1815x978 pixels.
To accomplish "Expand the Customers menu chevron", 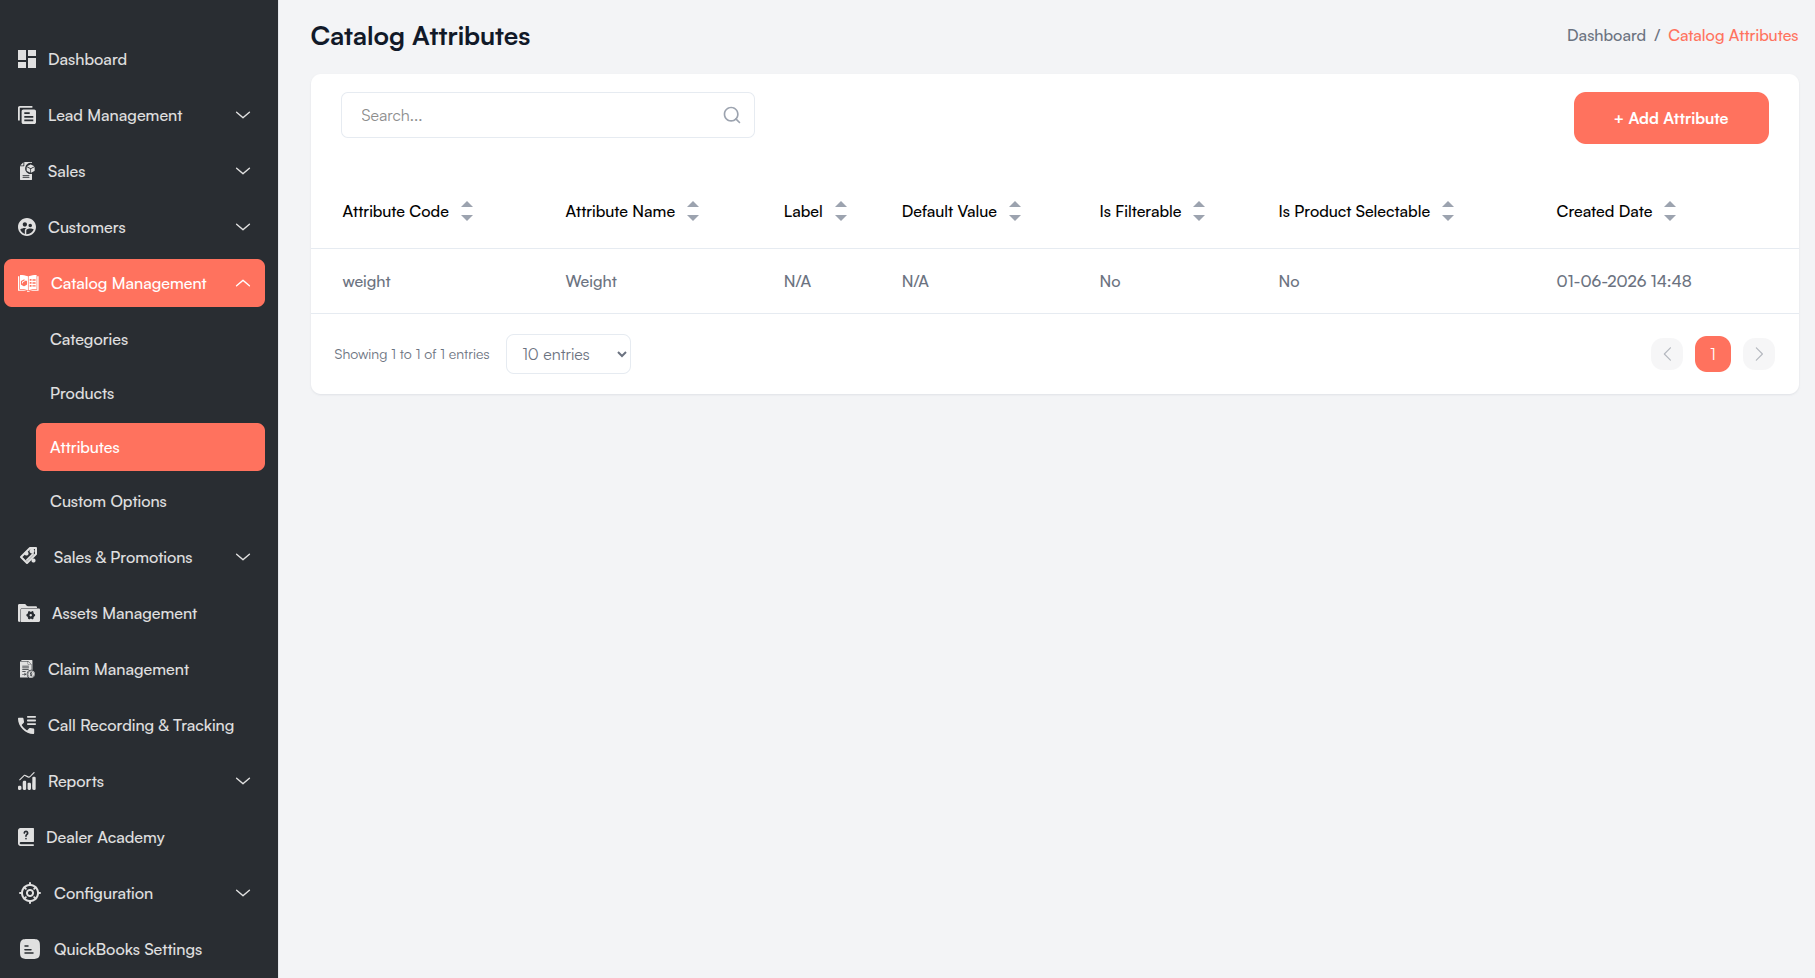I will point(243,227).
